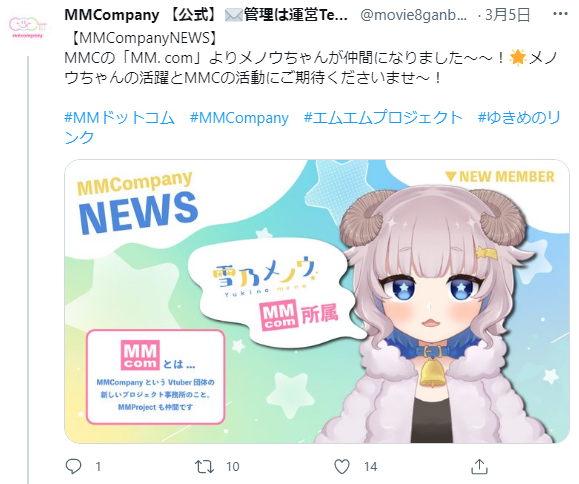Retweet this MMCompany post
The width and height of the screenshot is (579, 484).
coord(204,467)
